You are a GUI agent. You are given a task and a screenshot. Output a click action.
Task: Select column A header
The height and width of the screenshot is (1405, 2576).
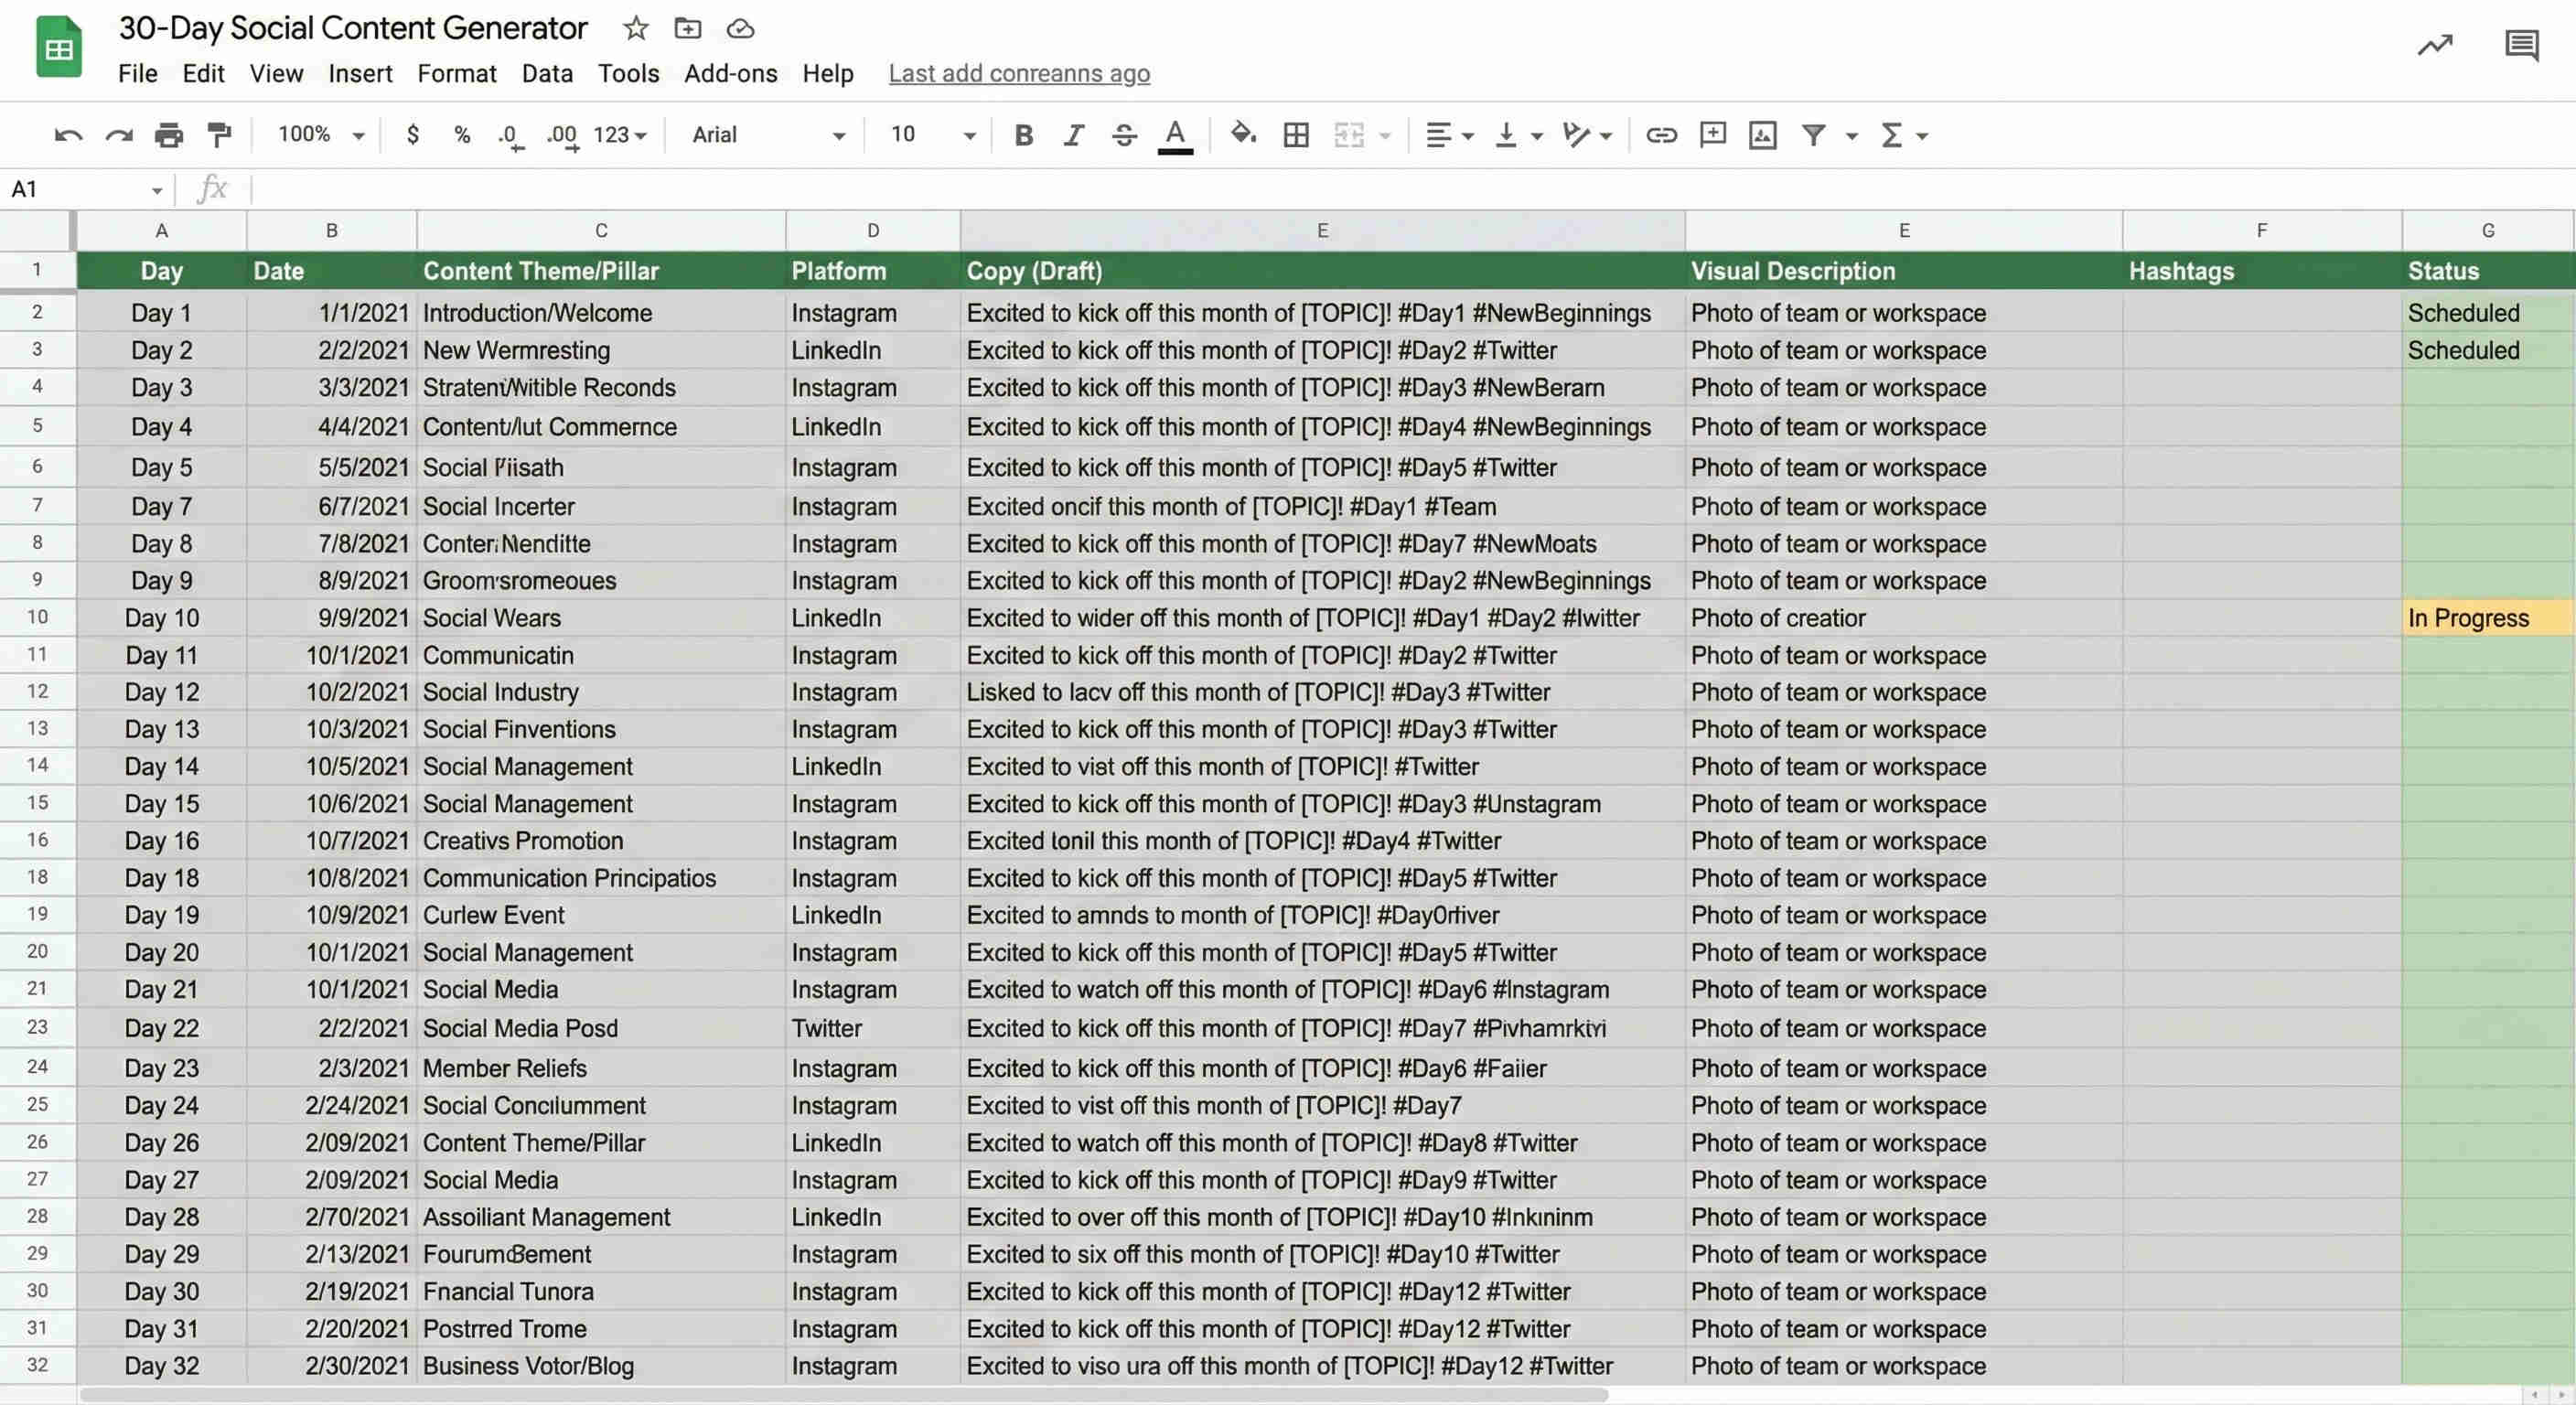click(162, 231)
